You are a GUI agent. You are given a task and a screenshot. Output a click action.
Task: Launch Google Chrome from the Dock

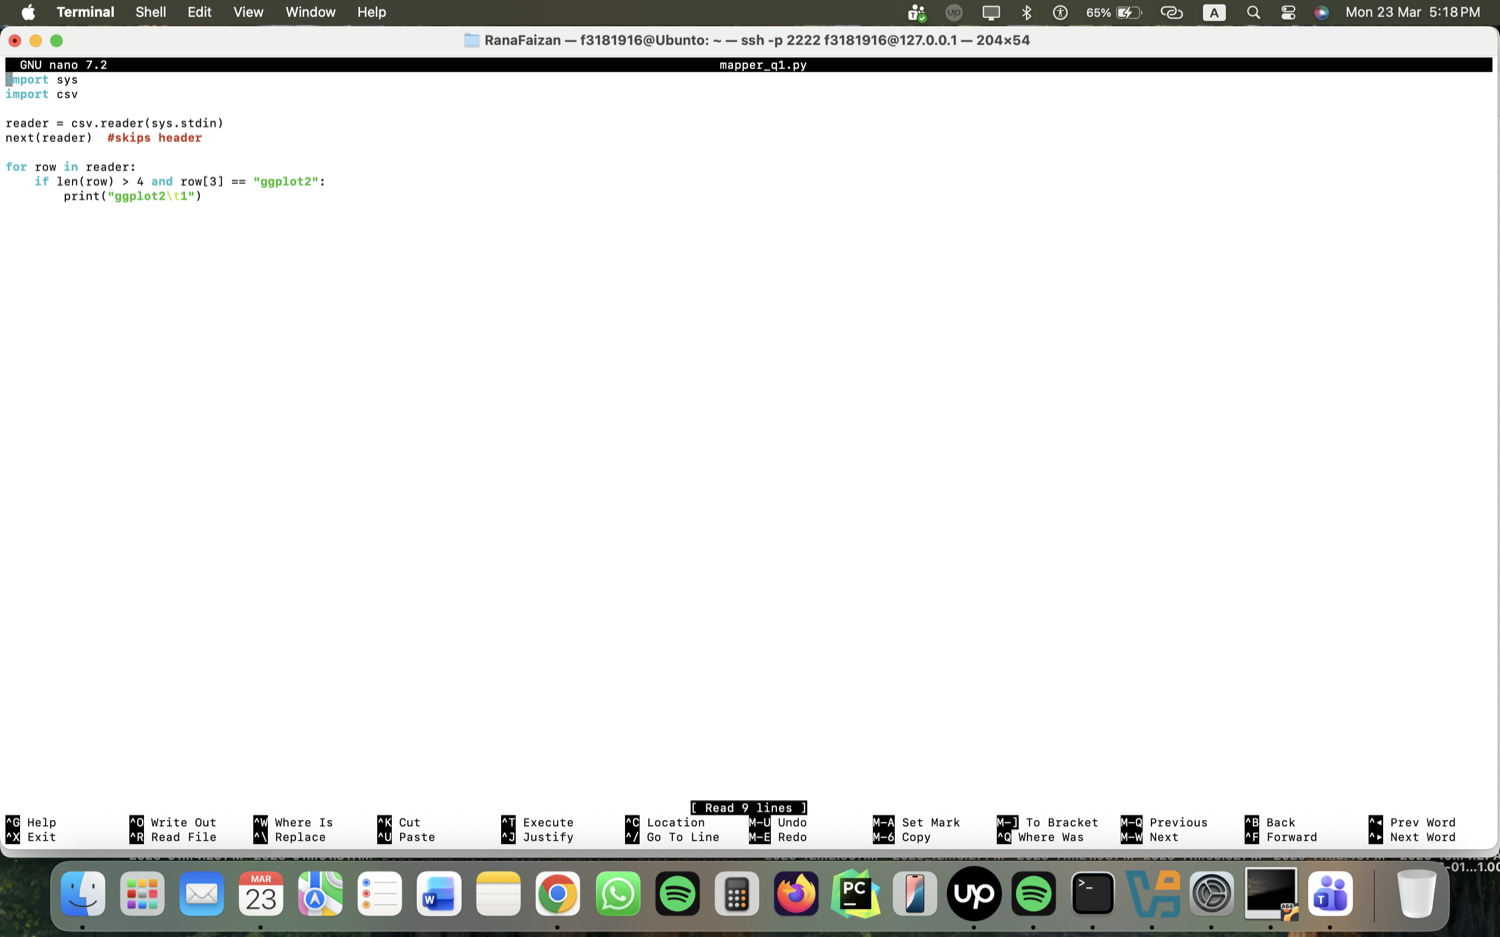point(558,894)
